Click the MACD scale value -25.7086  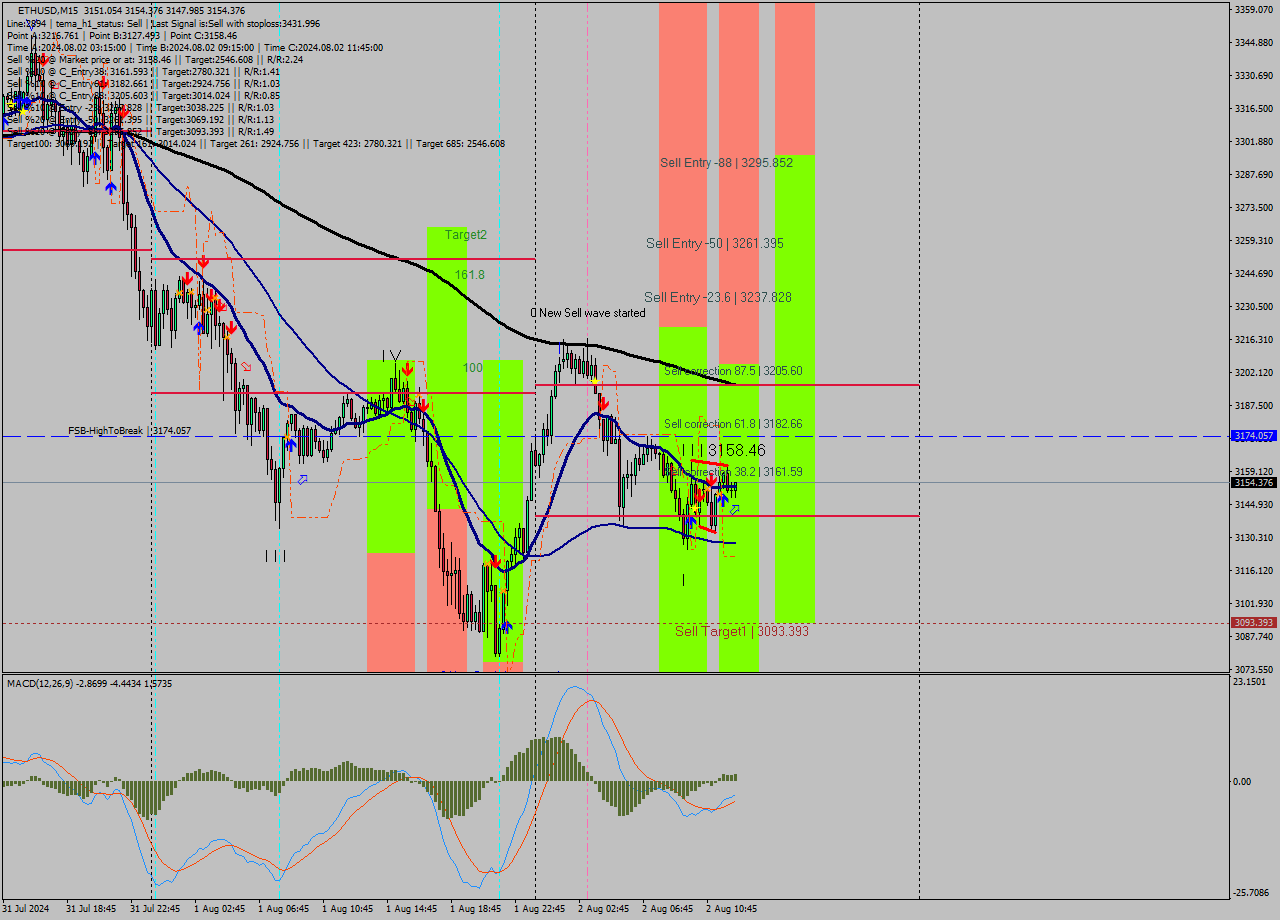1251,891
